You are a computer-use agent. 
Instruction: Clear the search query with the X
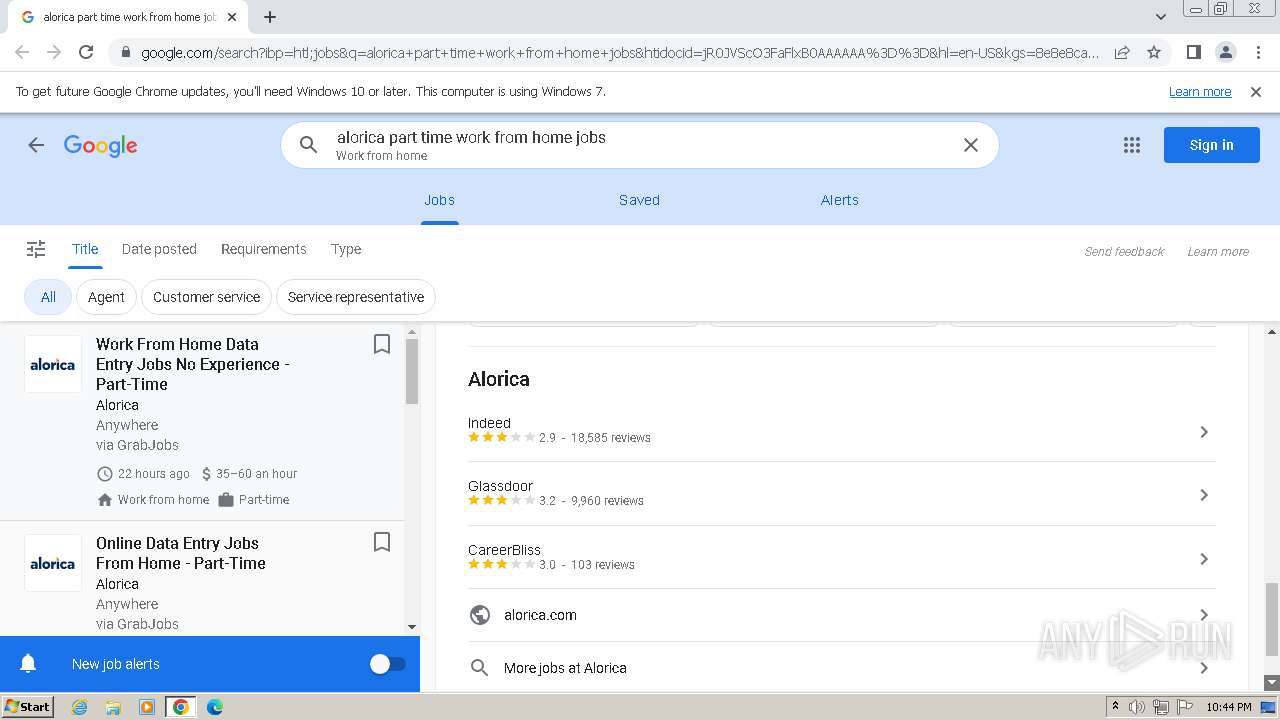(970, 145)
